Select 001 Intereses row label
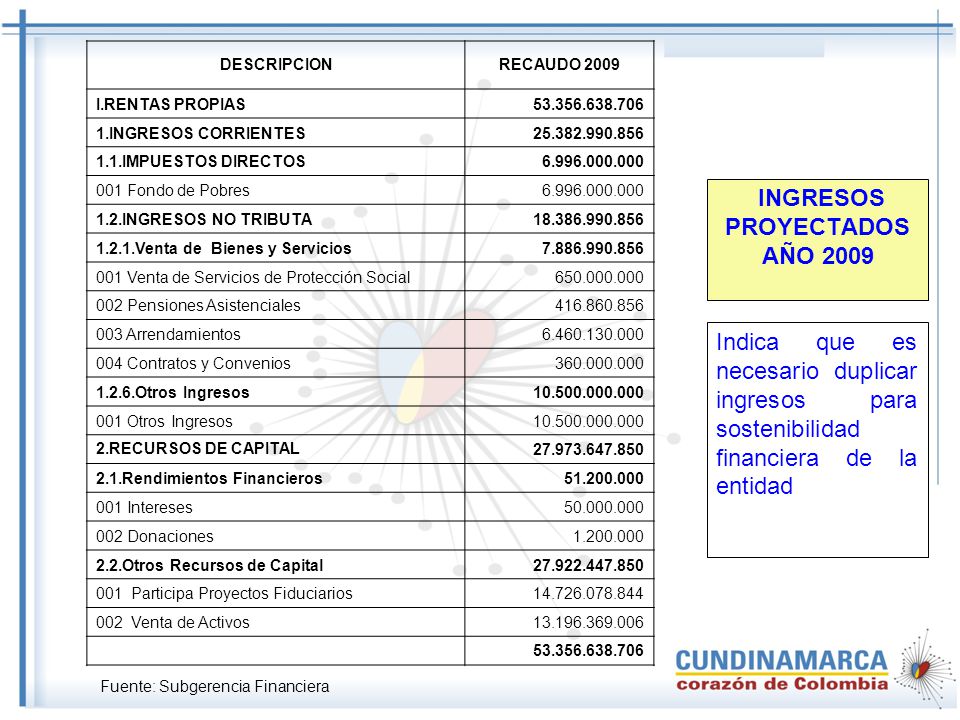 click(x=144, y=508)
